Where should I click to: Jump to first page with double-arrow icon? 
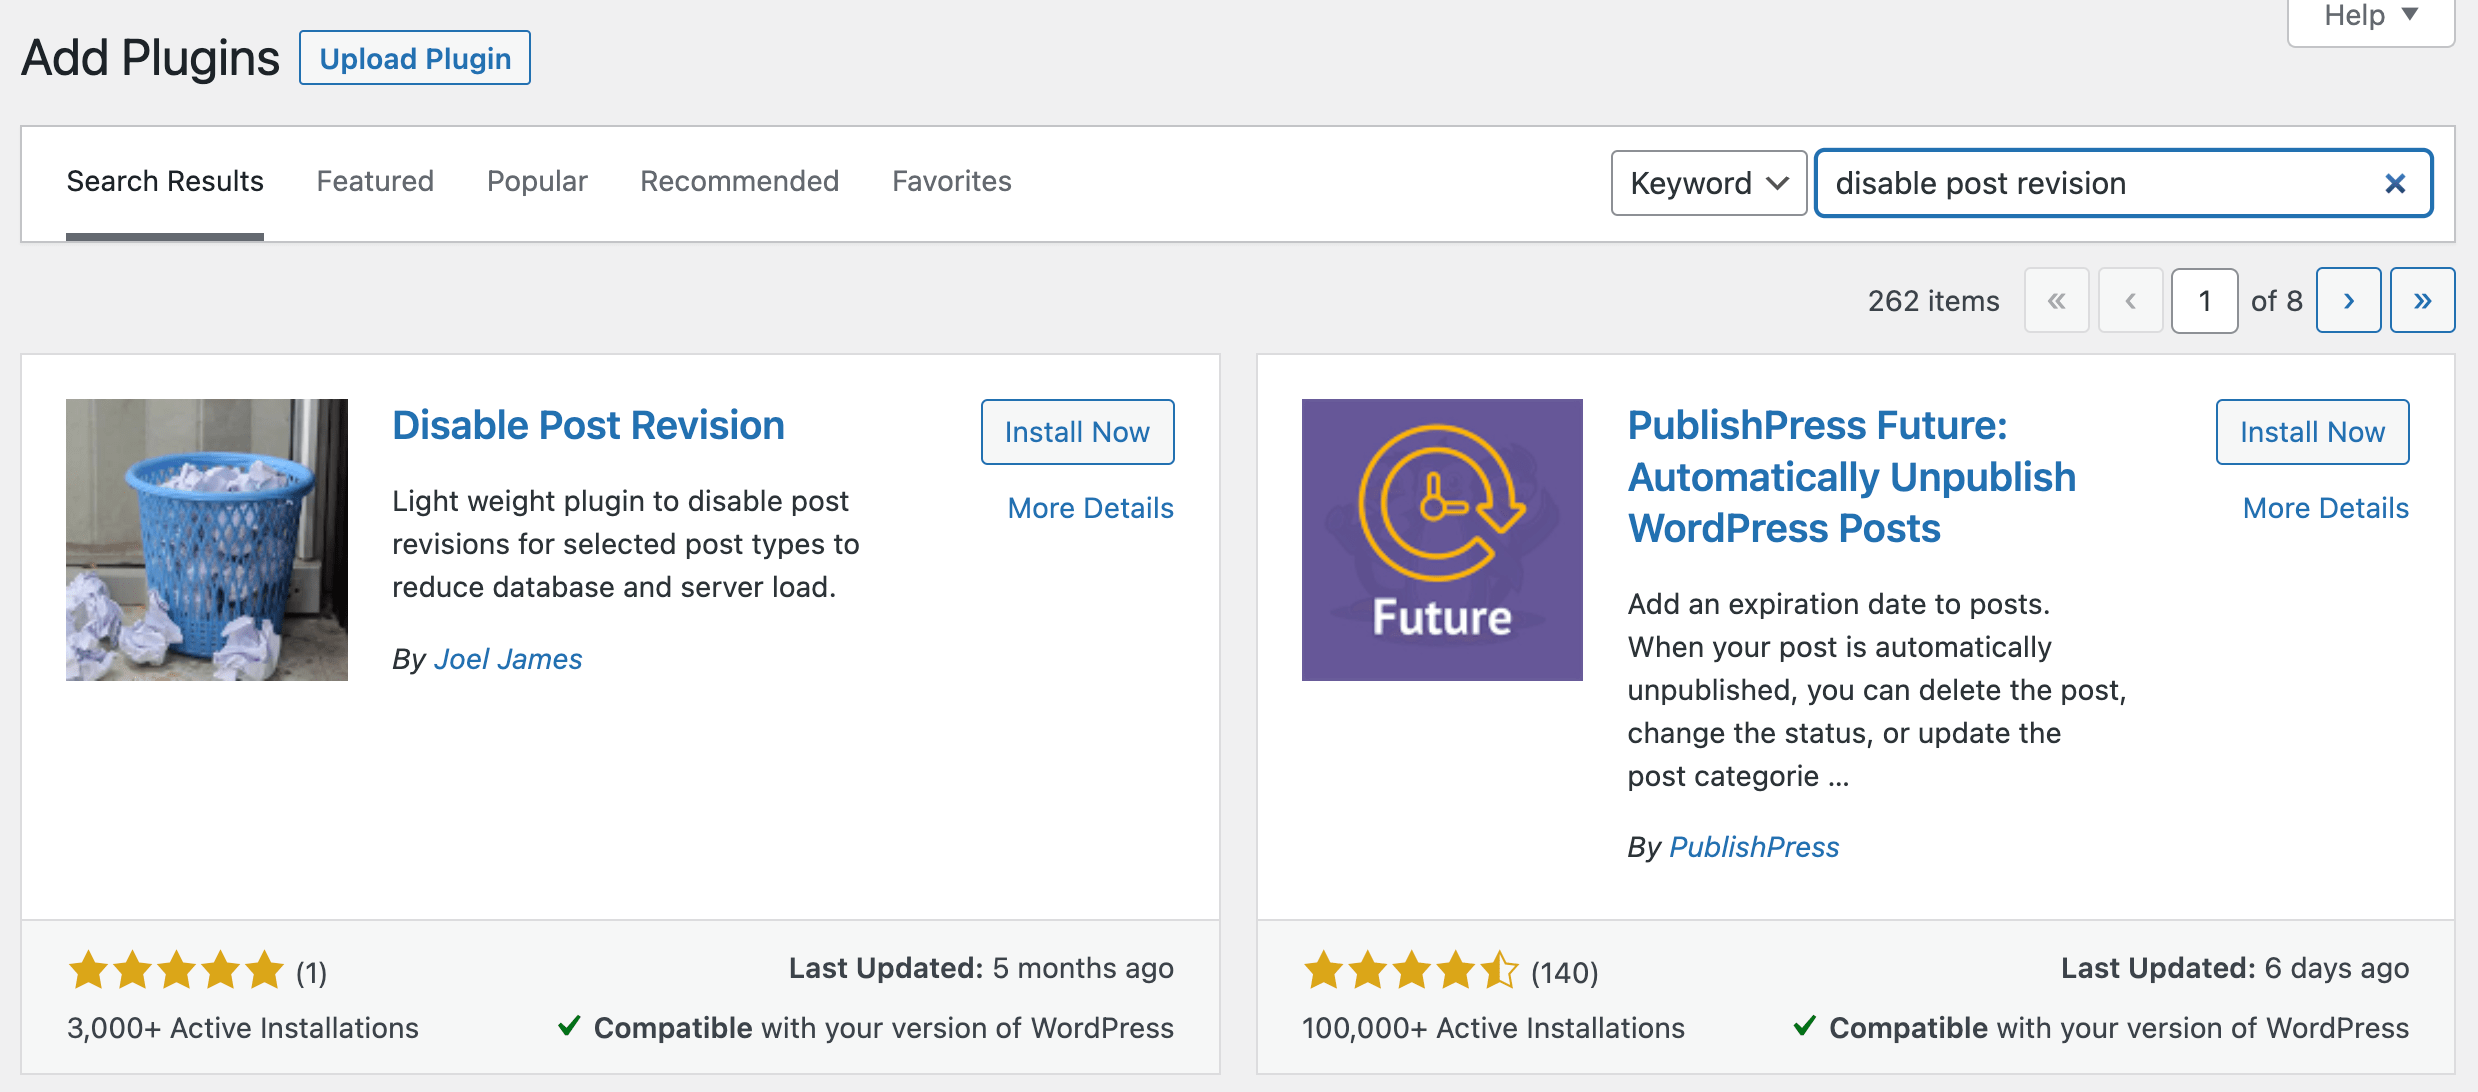pyautogui.click(x=2056, y=300)
